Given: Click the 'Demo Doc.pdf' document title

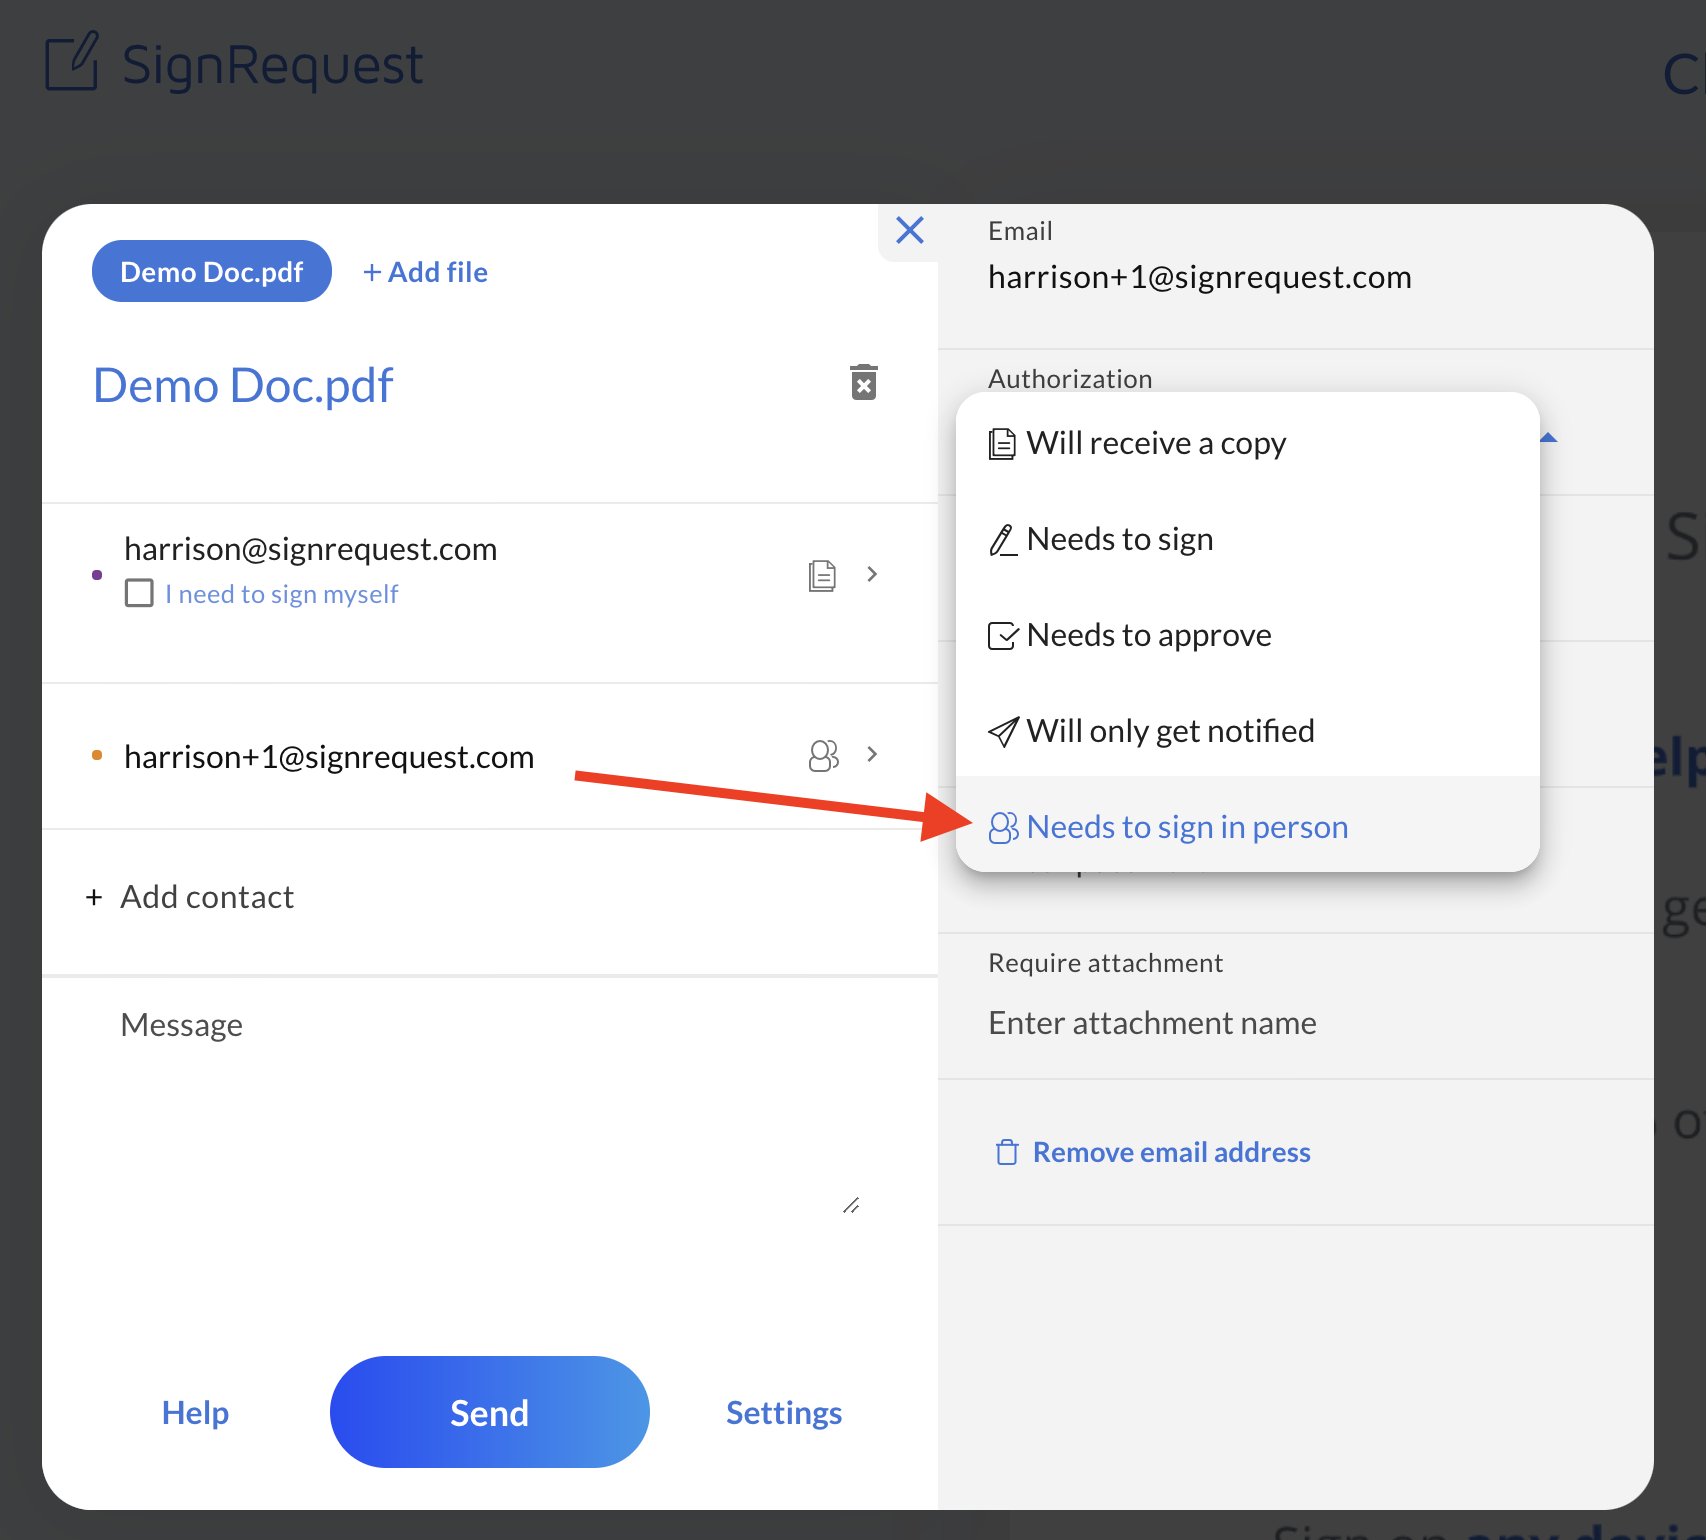Looking at the screenshot, I should (243, 386).
